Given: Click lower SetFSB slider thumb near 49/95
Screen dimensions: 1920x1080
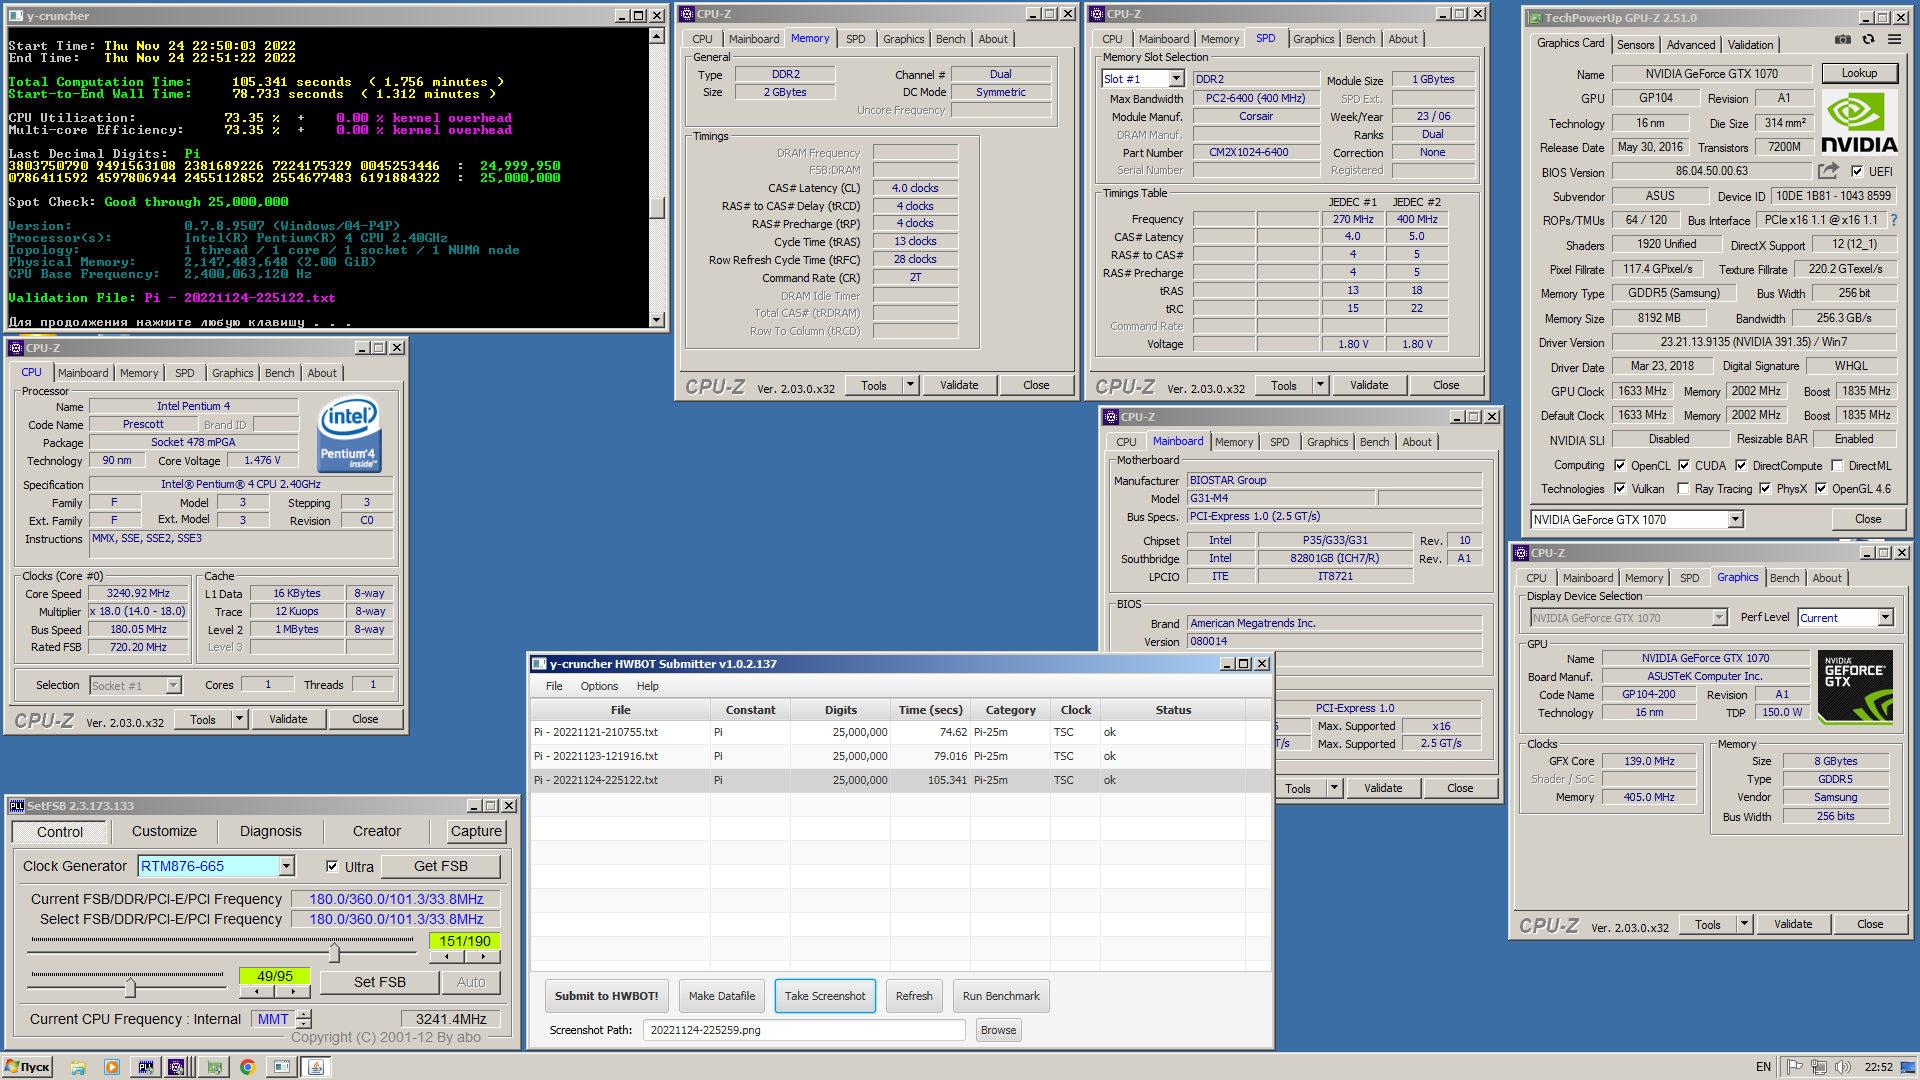Looking at the screenshot, I should pyautogui.click(x=130, y=987).
